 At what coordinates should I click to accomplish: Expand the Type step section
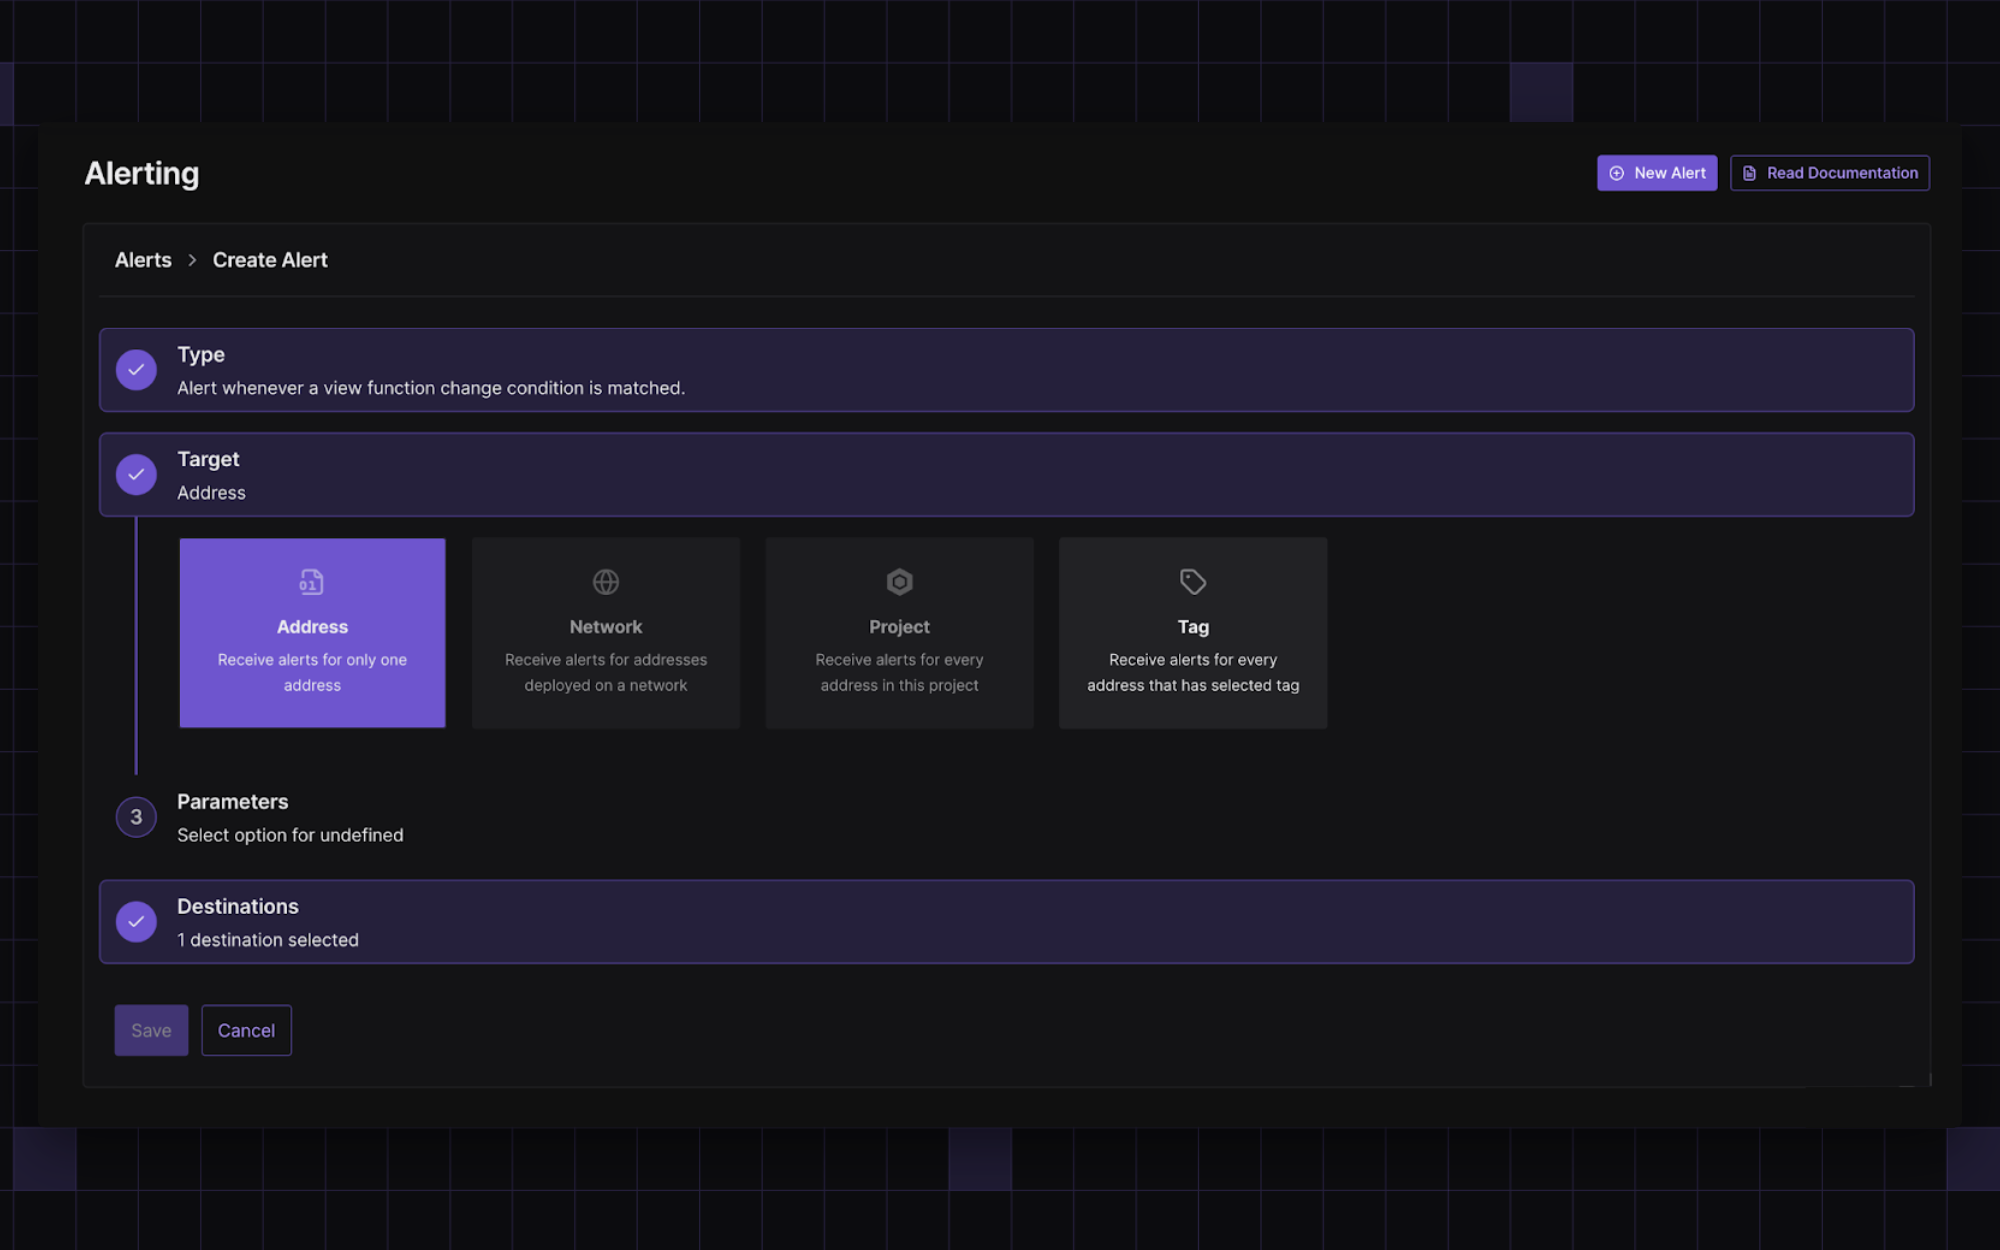pos(1005,370)
